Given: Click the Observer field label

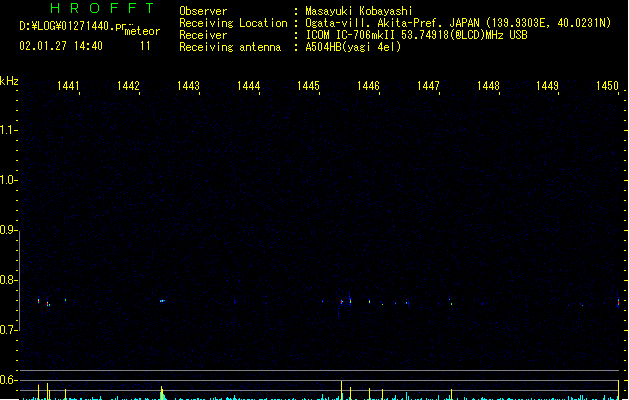Looking at the screenshot, I should (203, 11).
